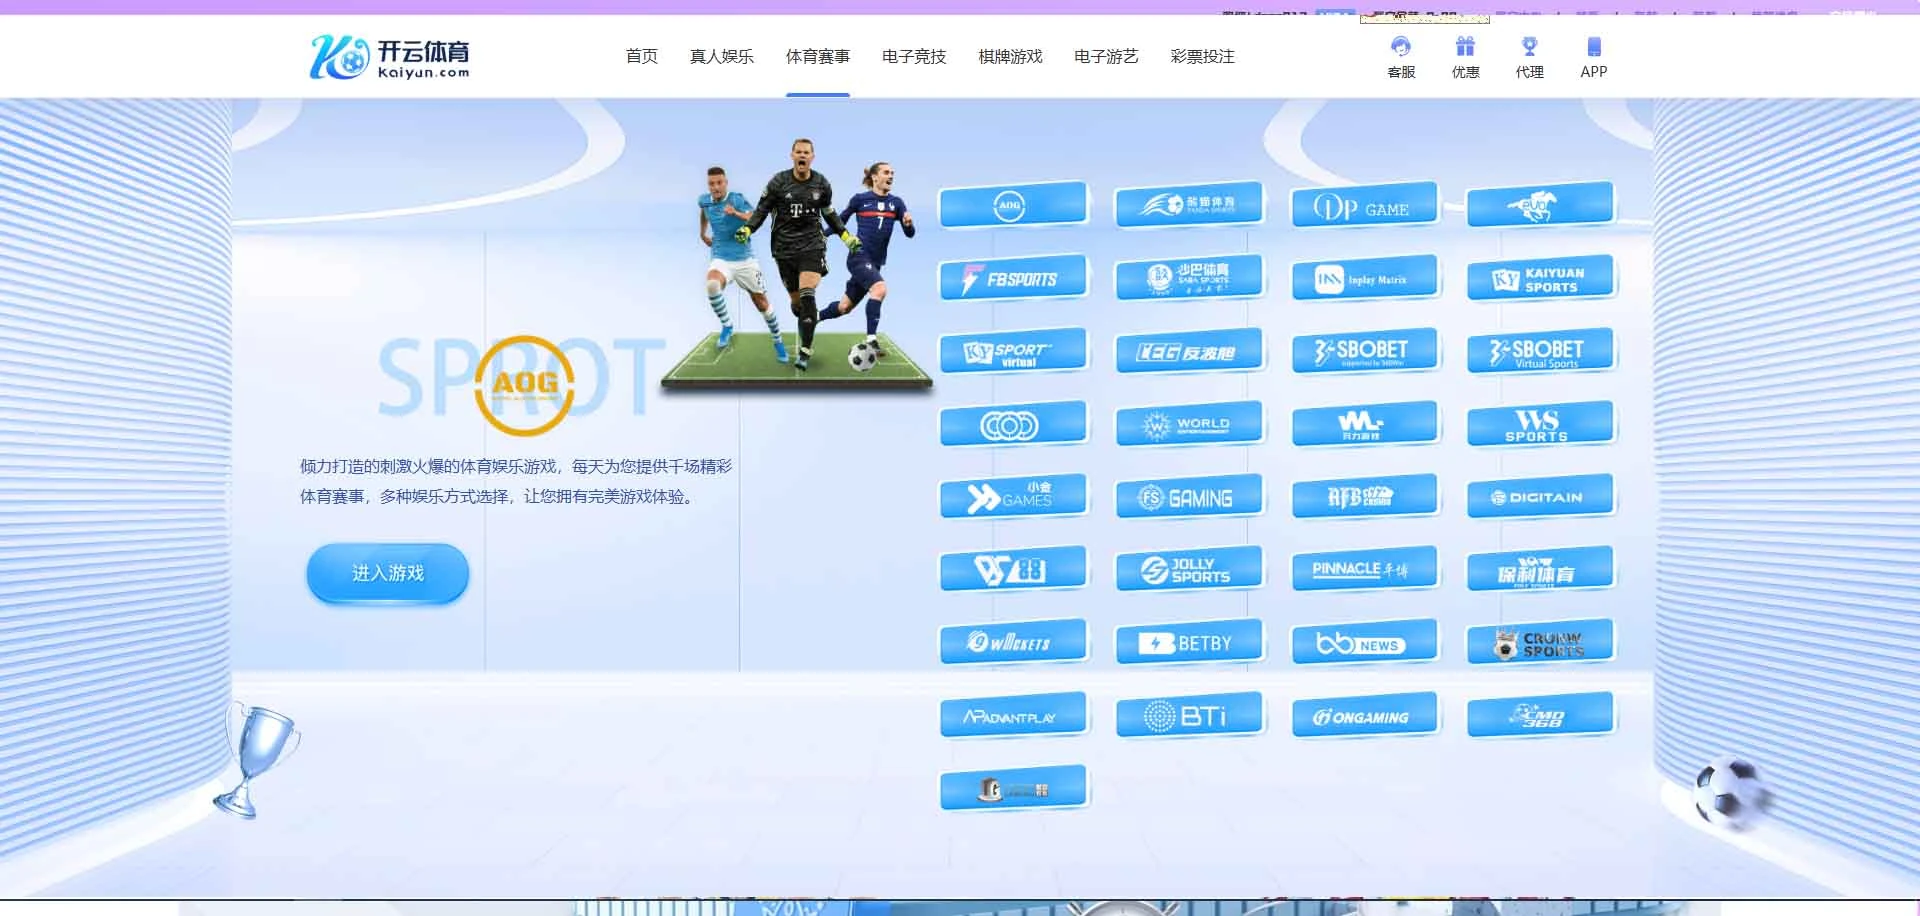
Task: Switch to the 真人娱乐 menu item
Action: click(721, 57)
